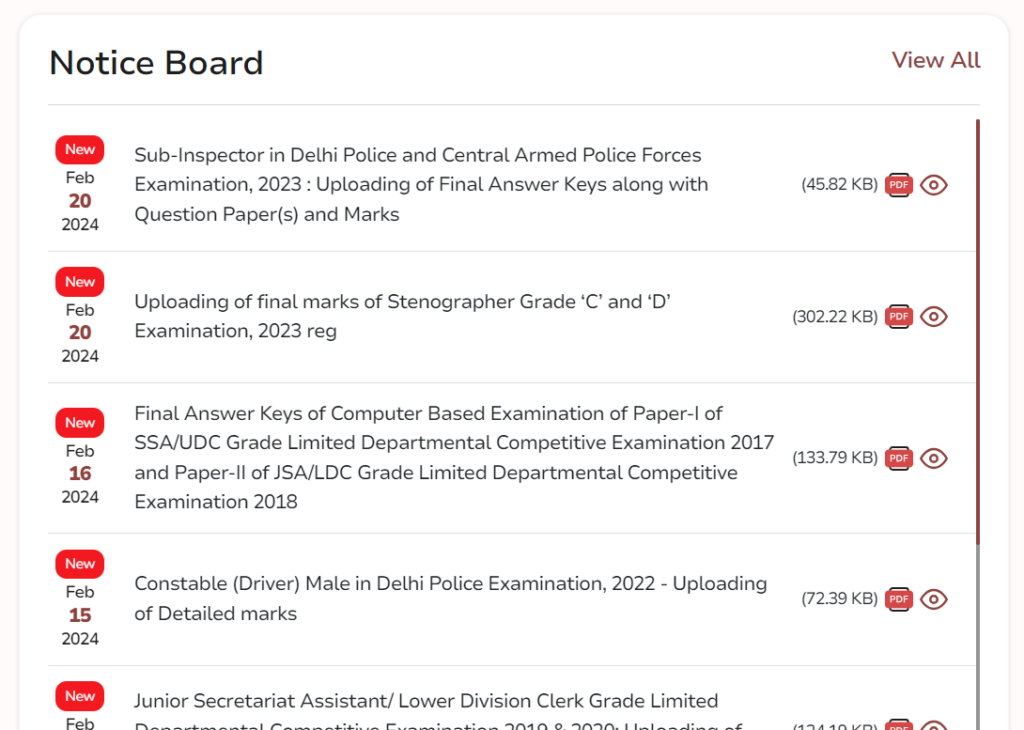Click PDF icon for Constable Driver notice
Image resolution: width=1024 pixels, height=730 pixels.
(x=898, y=599)
